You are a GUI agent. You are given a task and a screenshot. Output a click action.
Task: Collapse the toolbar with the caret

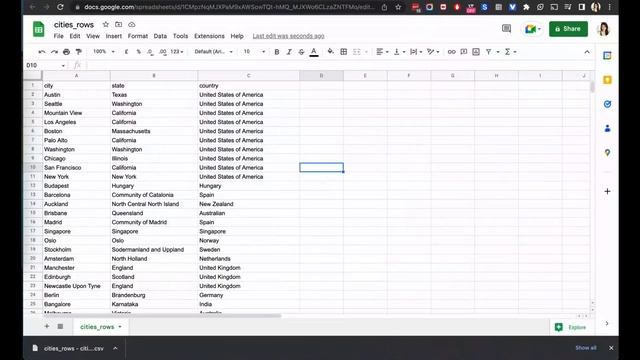point(587,52)
